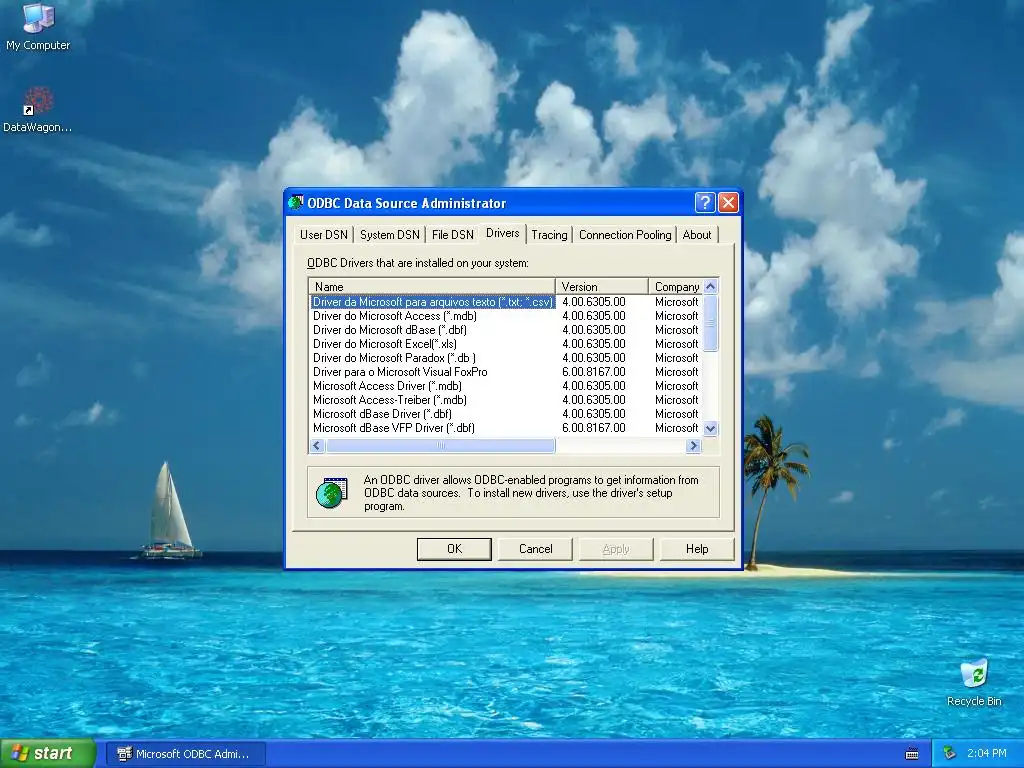The height and width of the screenshot is (768, 1024).
Task: Select the Drivers tab
Action: click(x=503, y=233)
